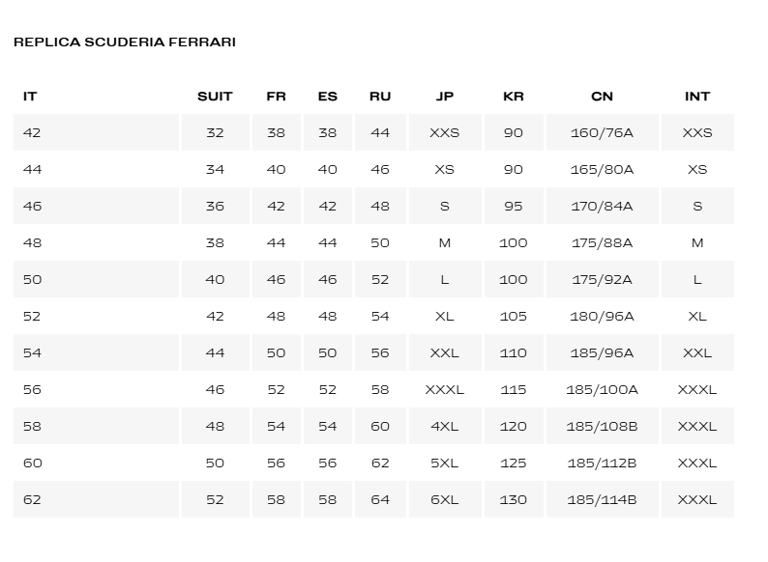Click the 160/76A size cell
The width and height of the screenshot is (768, 562).
[602, 133]
